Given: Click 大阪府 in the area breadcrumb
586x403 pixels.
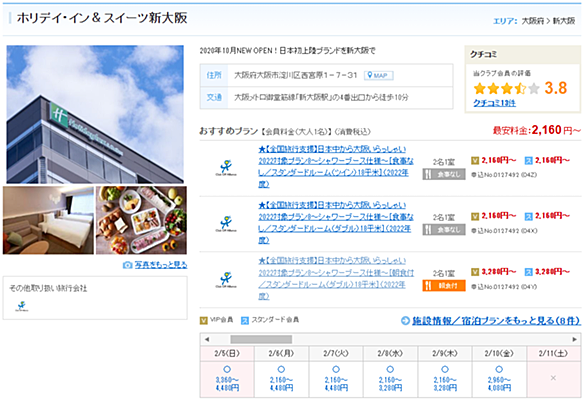Looking at the screenshot, I should (x=533, y=21).
